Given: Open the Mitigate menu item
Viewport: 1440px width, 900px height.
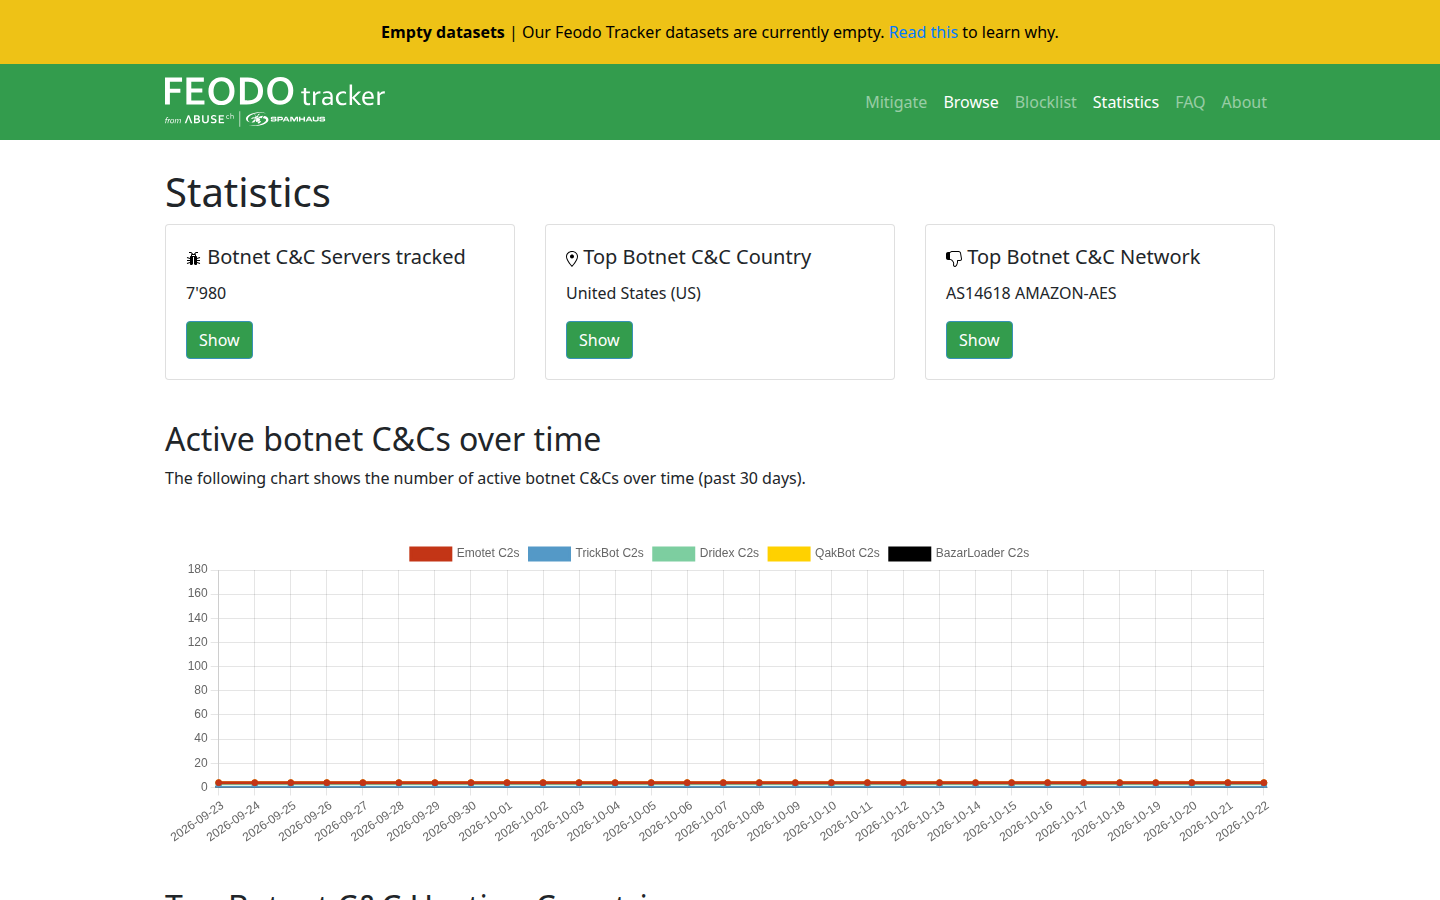Looking at the screenshot, I should click(x=896, y=102).
